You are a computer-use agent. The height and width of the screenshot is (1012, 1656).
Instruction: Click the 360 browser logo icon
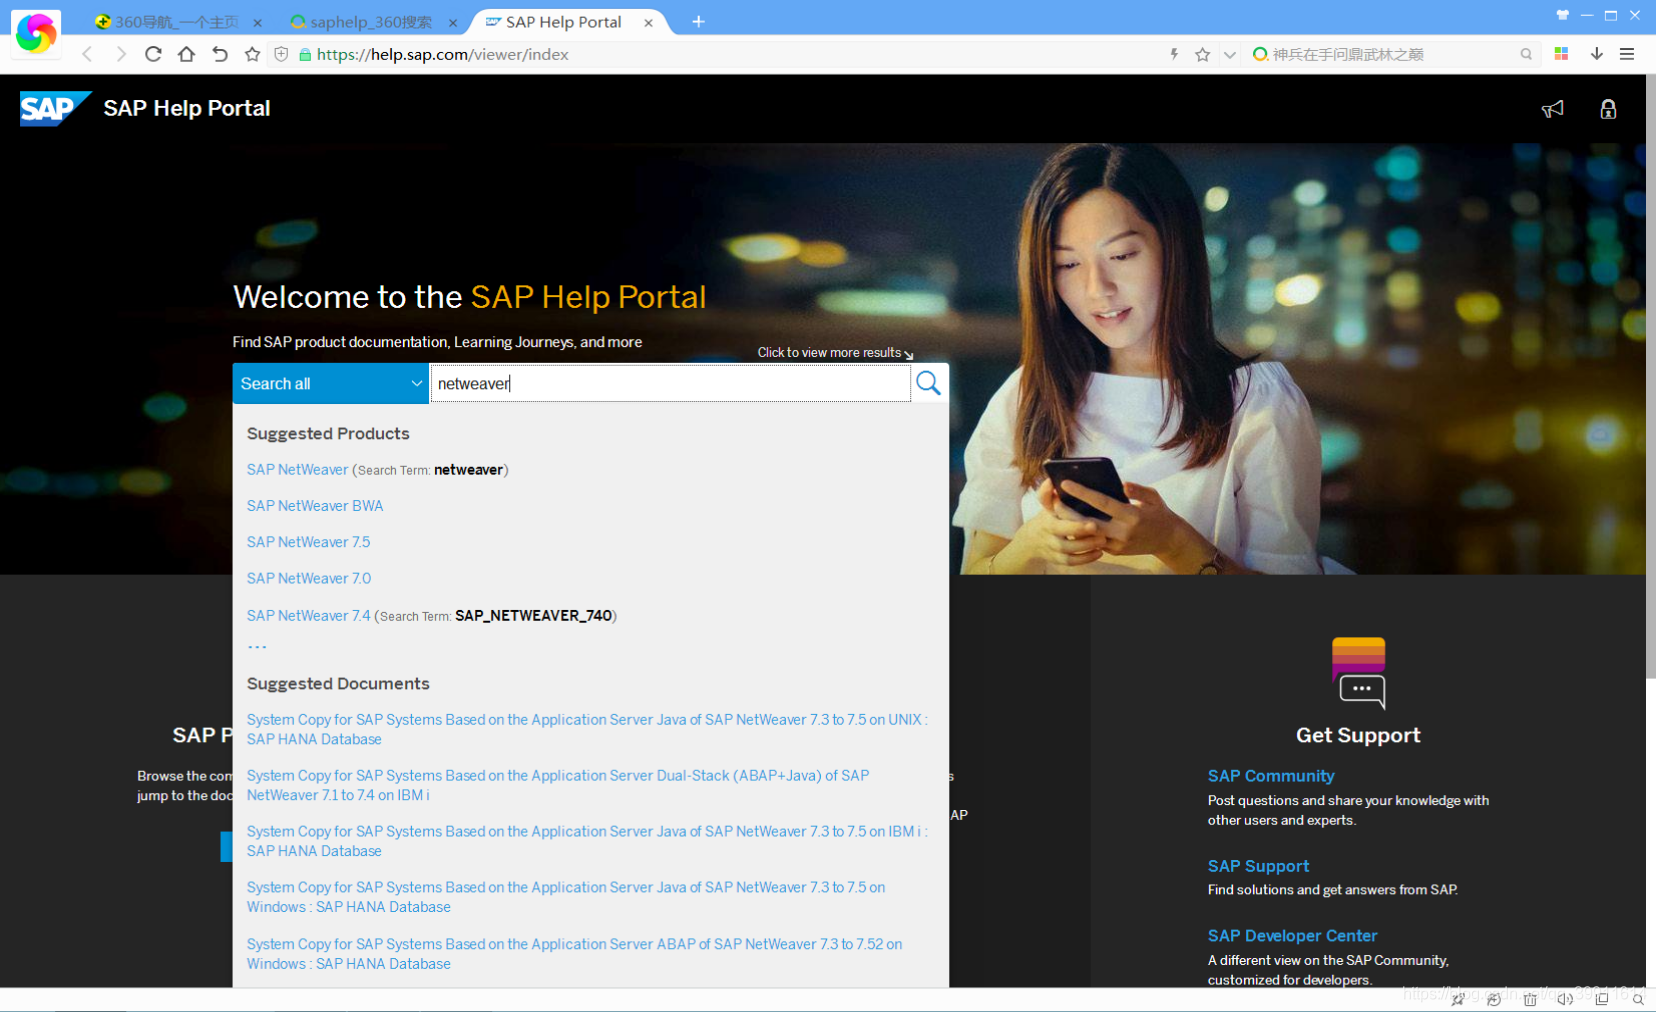[x=36, y=33]
